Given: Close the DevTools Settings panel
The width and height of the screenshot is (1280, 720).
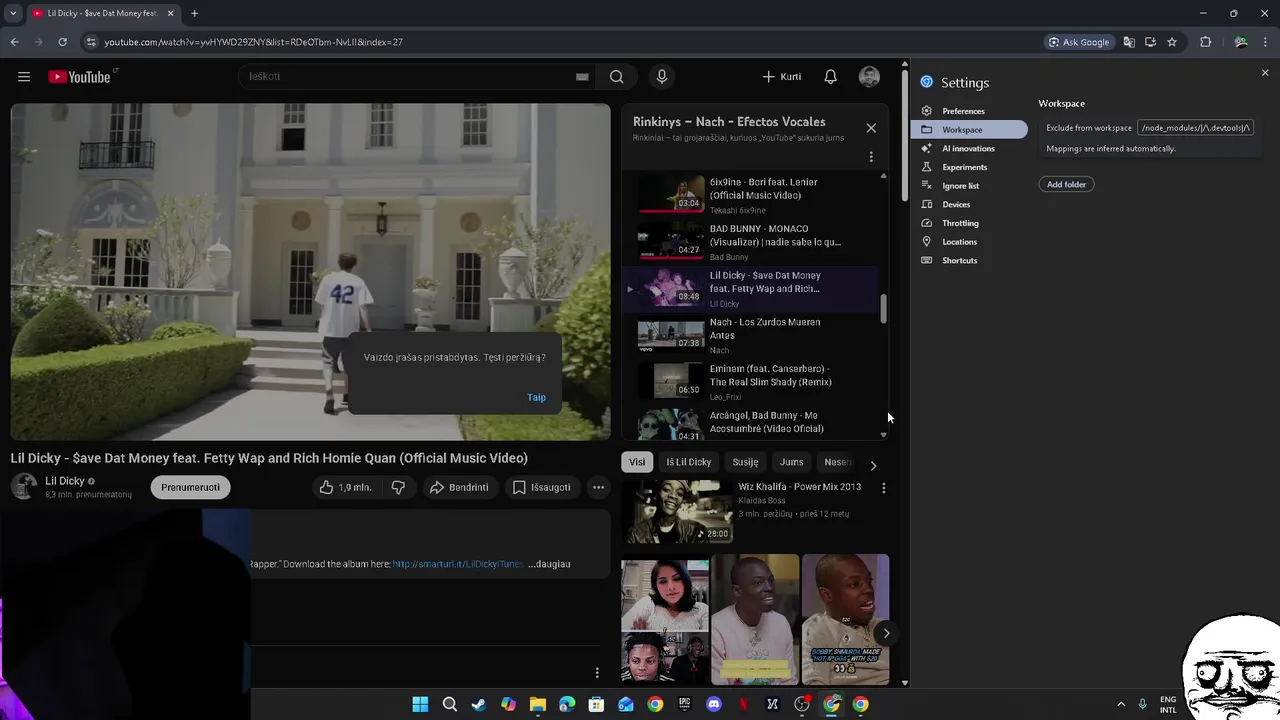Looking at the screenshot, I should 1265,73.
